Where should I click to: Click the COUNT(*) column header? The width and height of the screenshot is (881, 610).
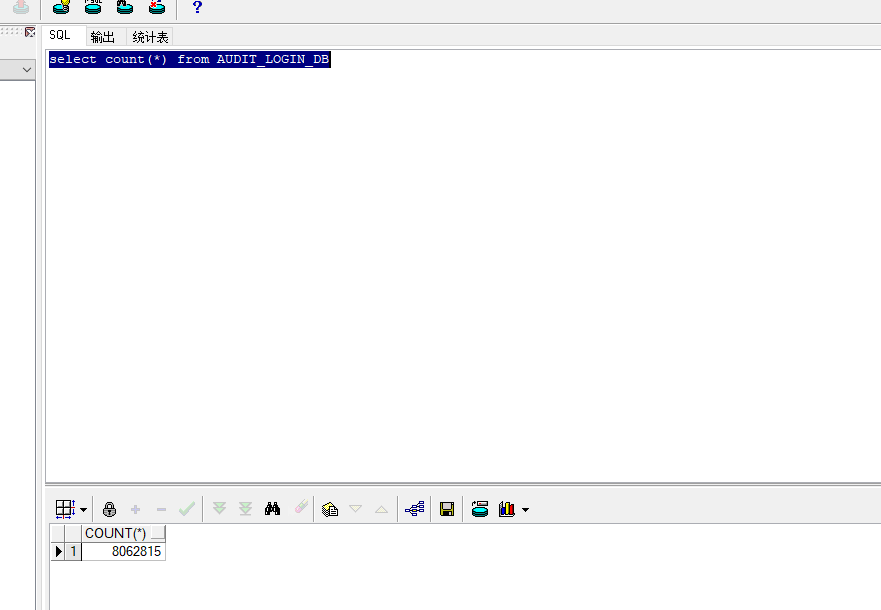[x=116, y=533]
